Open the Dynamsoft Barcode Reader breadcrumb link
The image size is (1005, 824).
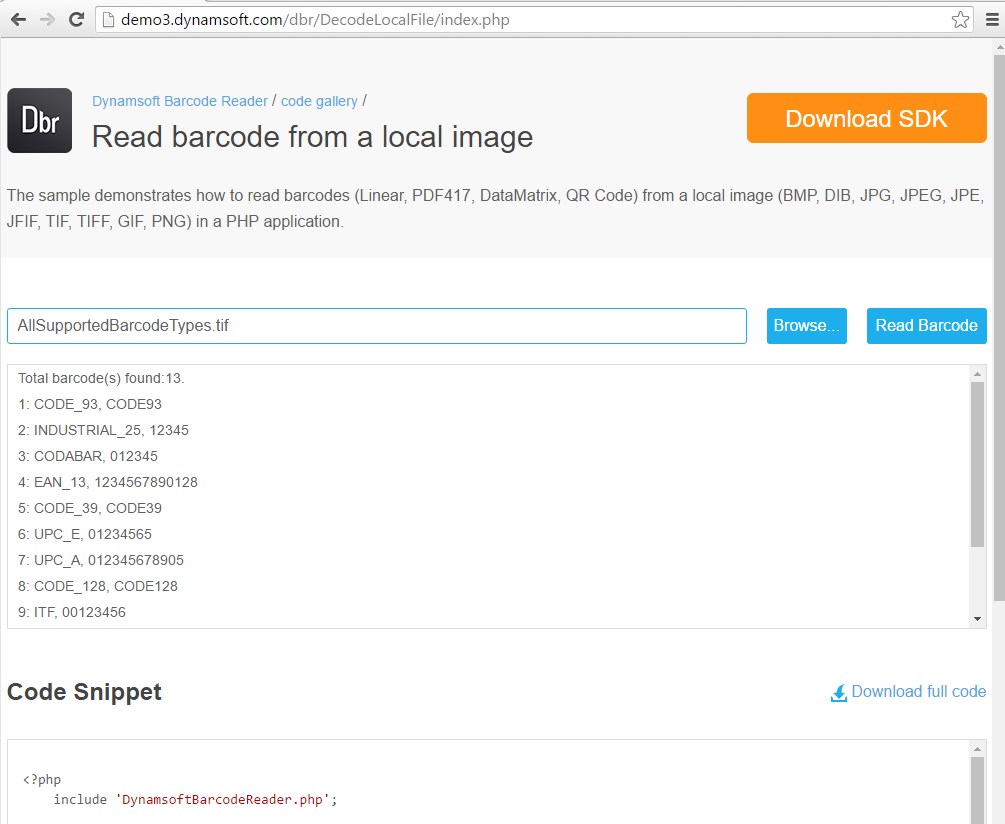point(180,101)
